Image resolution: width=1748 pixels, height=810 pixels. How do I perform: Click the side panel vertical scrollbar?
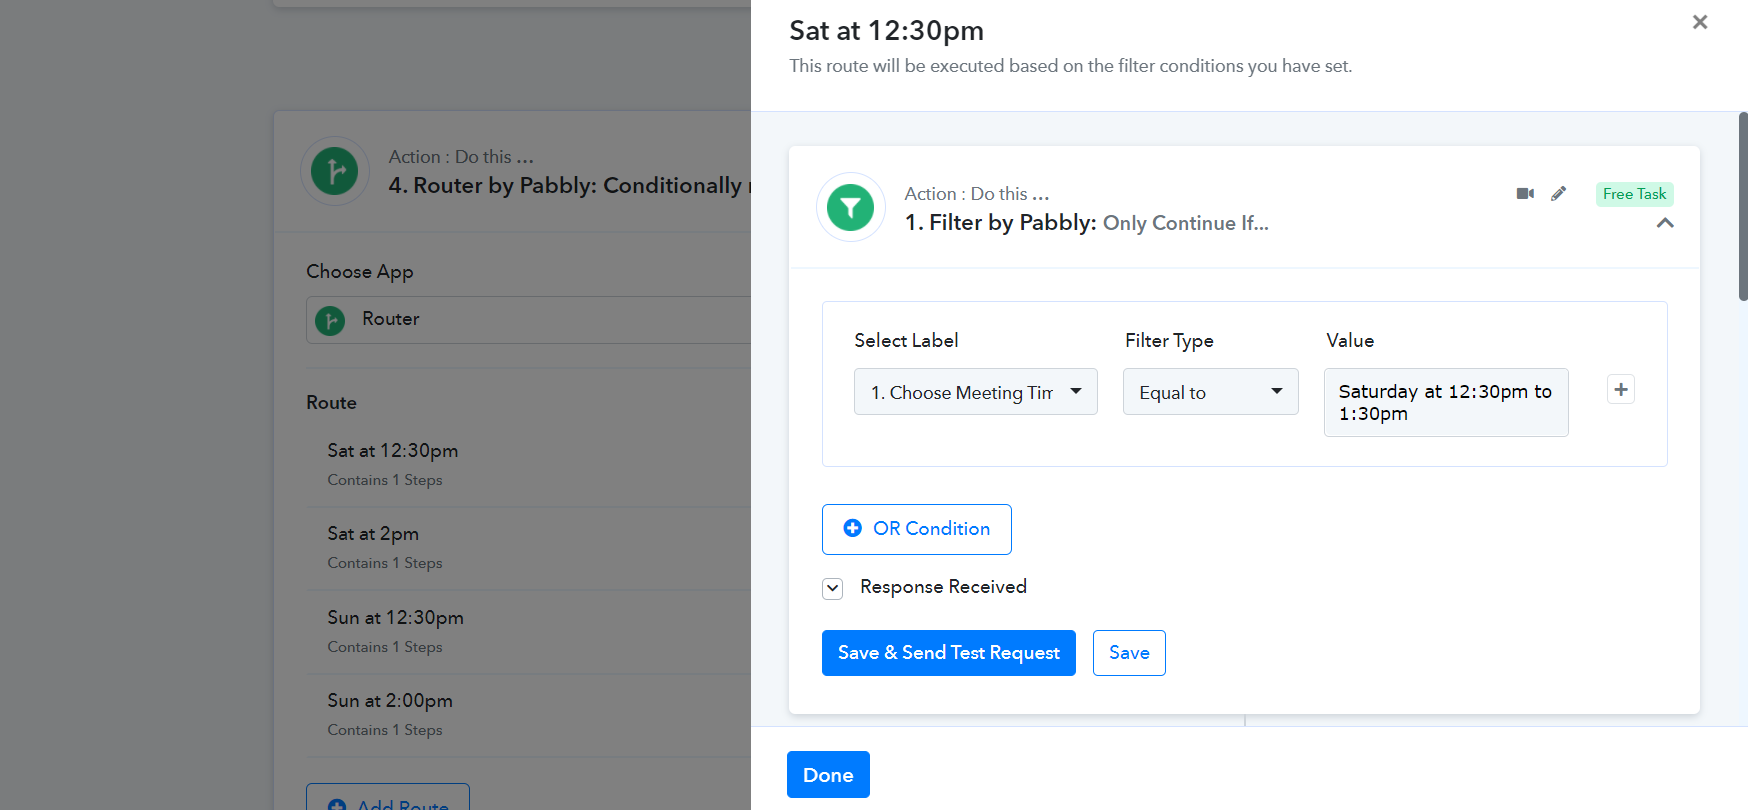[x=1742, y=206]
